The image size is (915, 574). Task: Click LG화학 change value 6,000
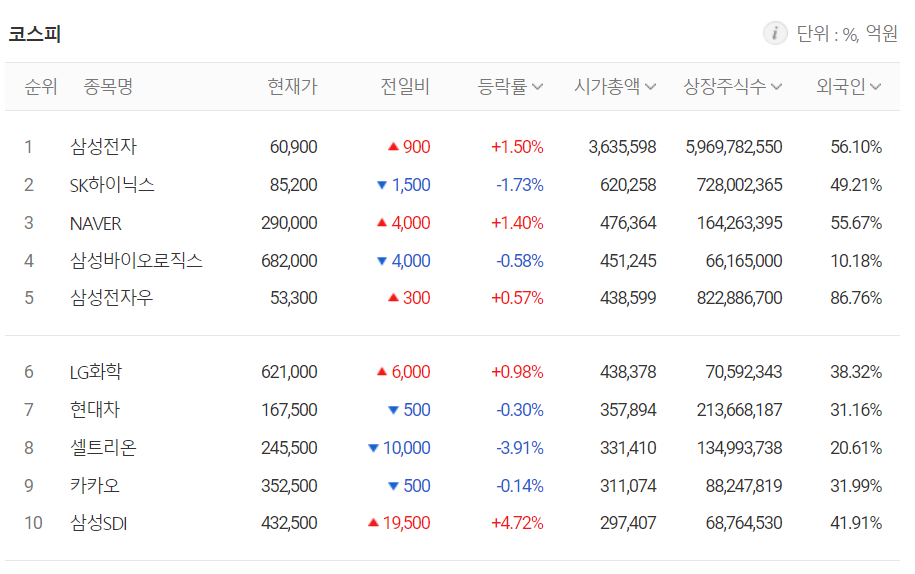click(411, 372)
